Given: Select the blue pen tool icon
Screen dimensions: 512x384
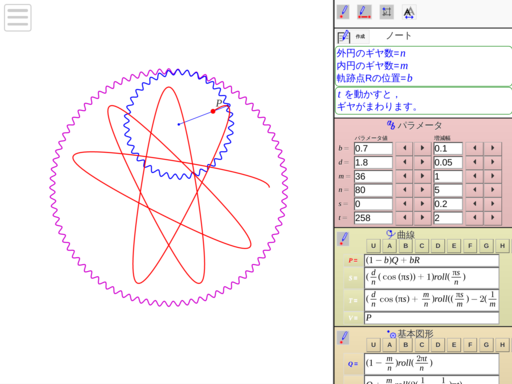Looking at the screenshot, I should coord(343,12).
